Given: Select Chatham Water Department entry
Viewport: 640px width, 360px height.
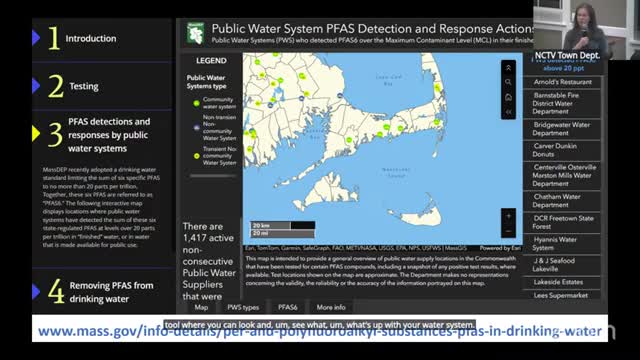Looking at the screenshot, I should pos(562,201).
